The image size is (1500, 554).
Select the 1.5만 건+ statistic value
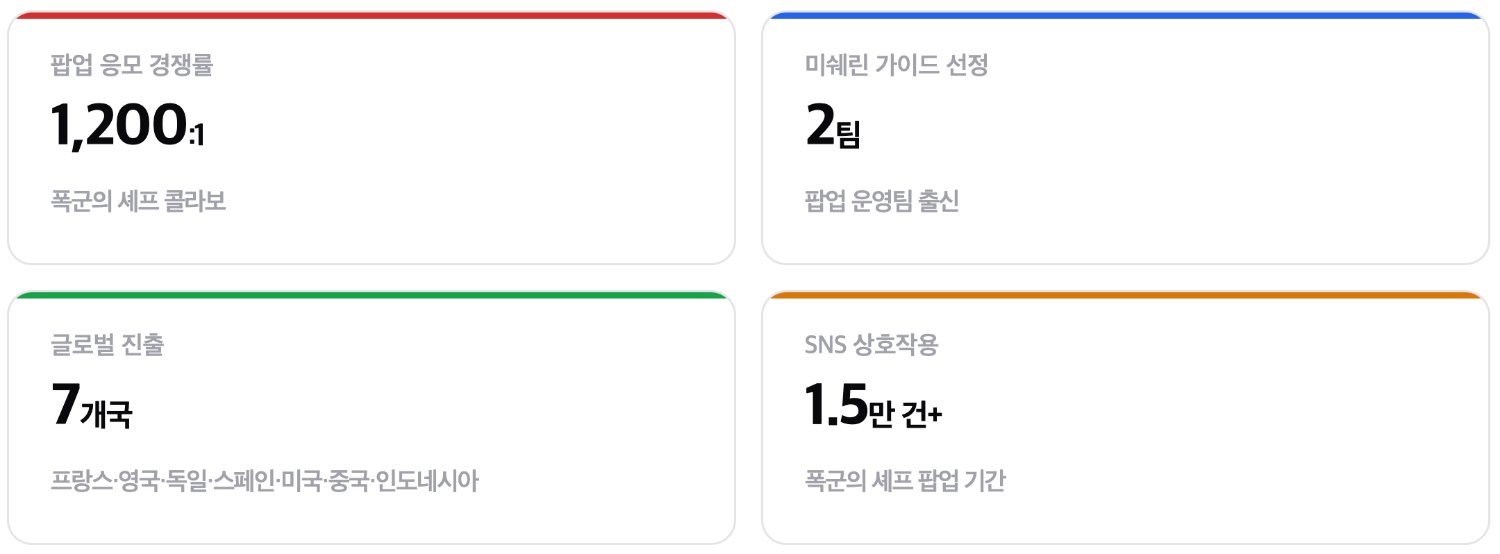[873, 408]
